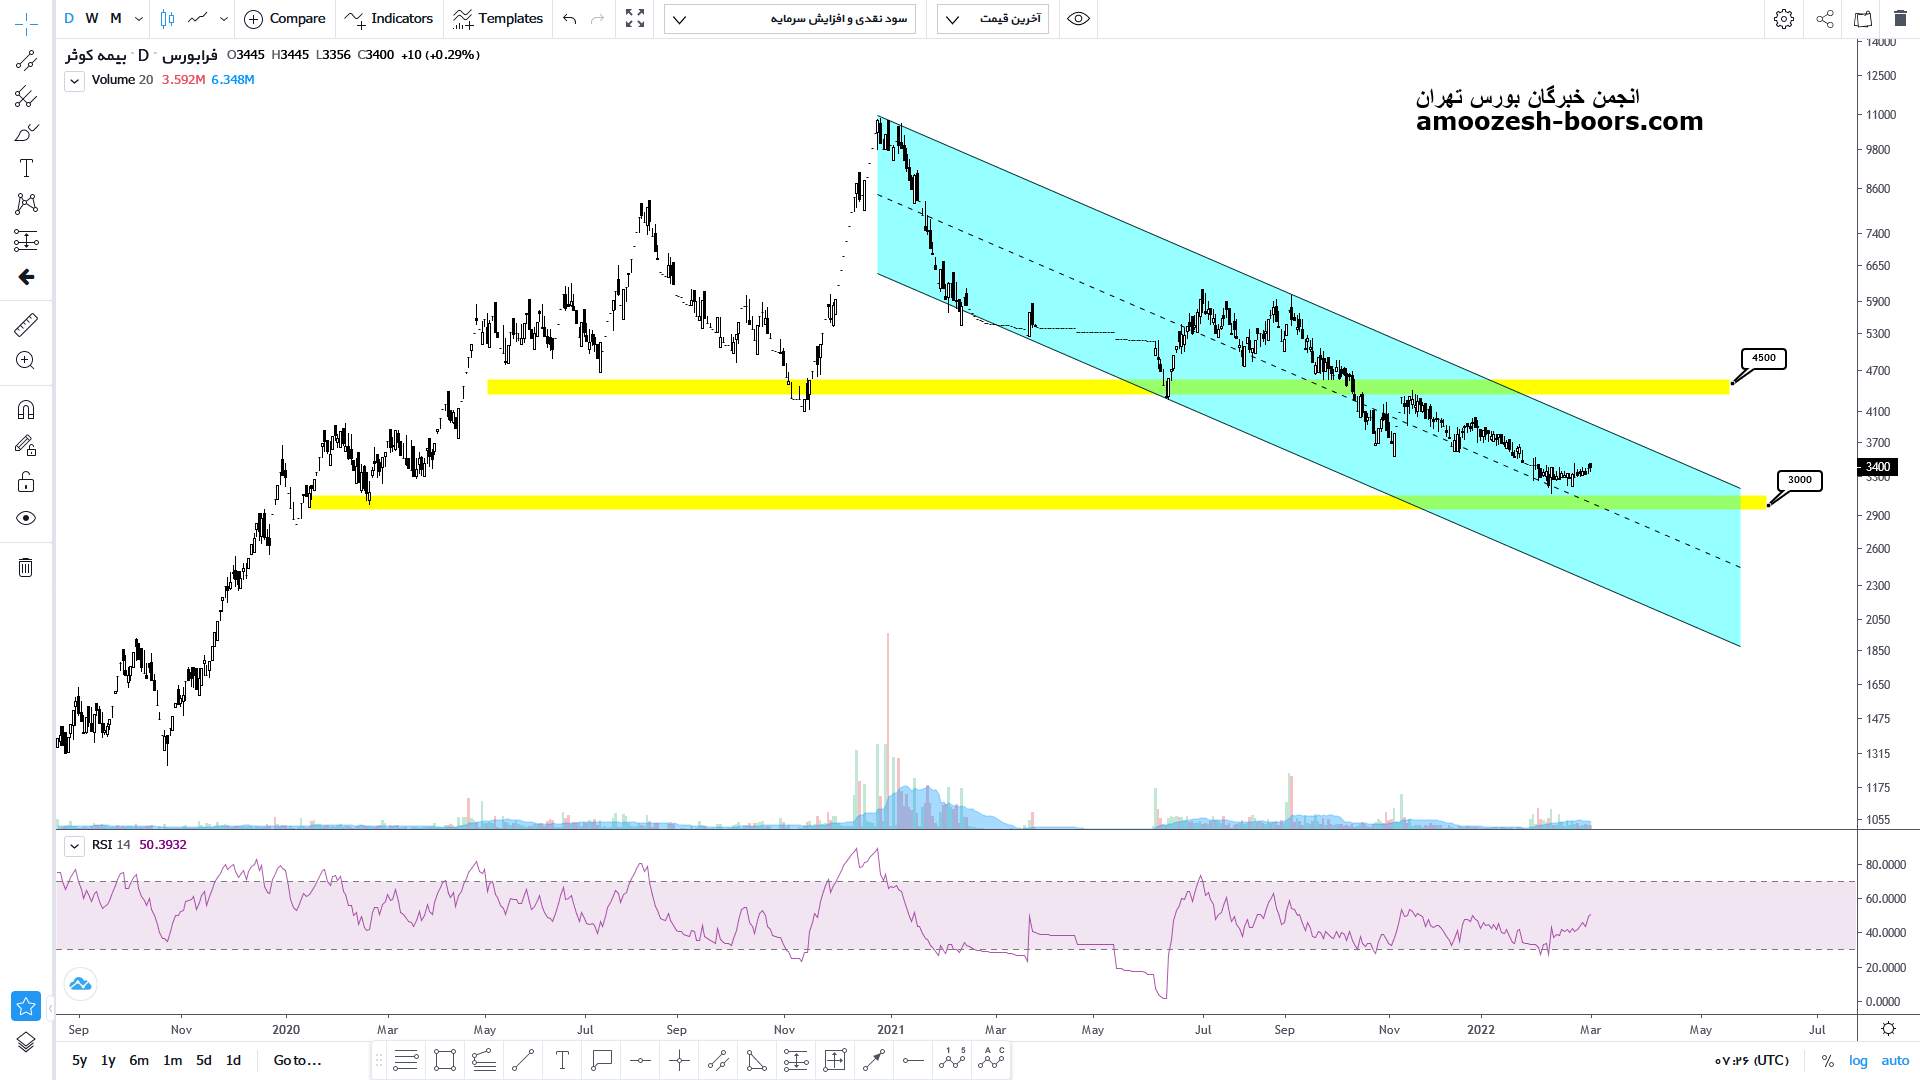Collapse the Volume indicator legend arrow
Viewport: 1920px width, 1080px height.
pos(74,81)
